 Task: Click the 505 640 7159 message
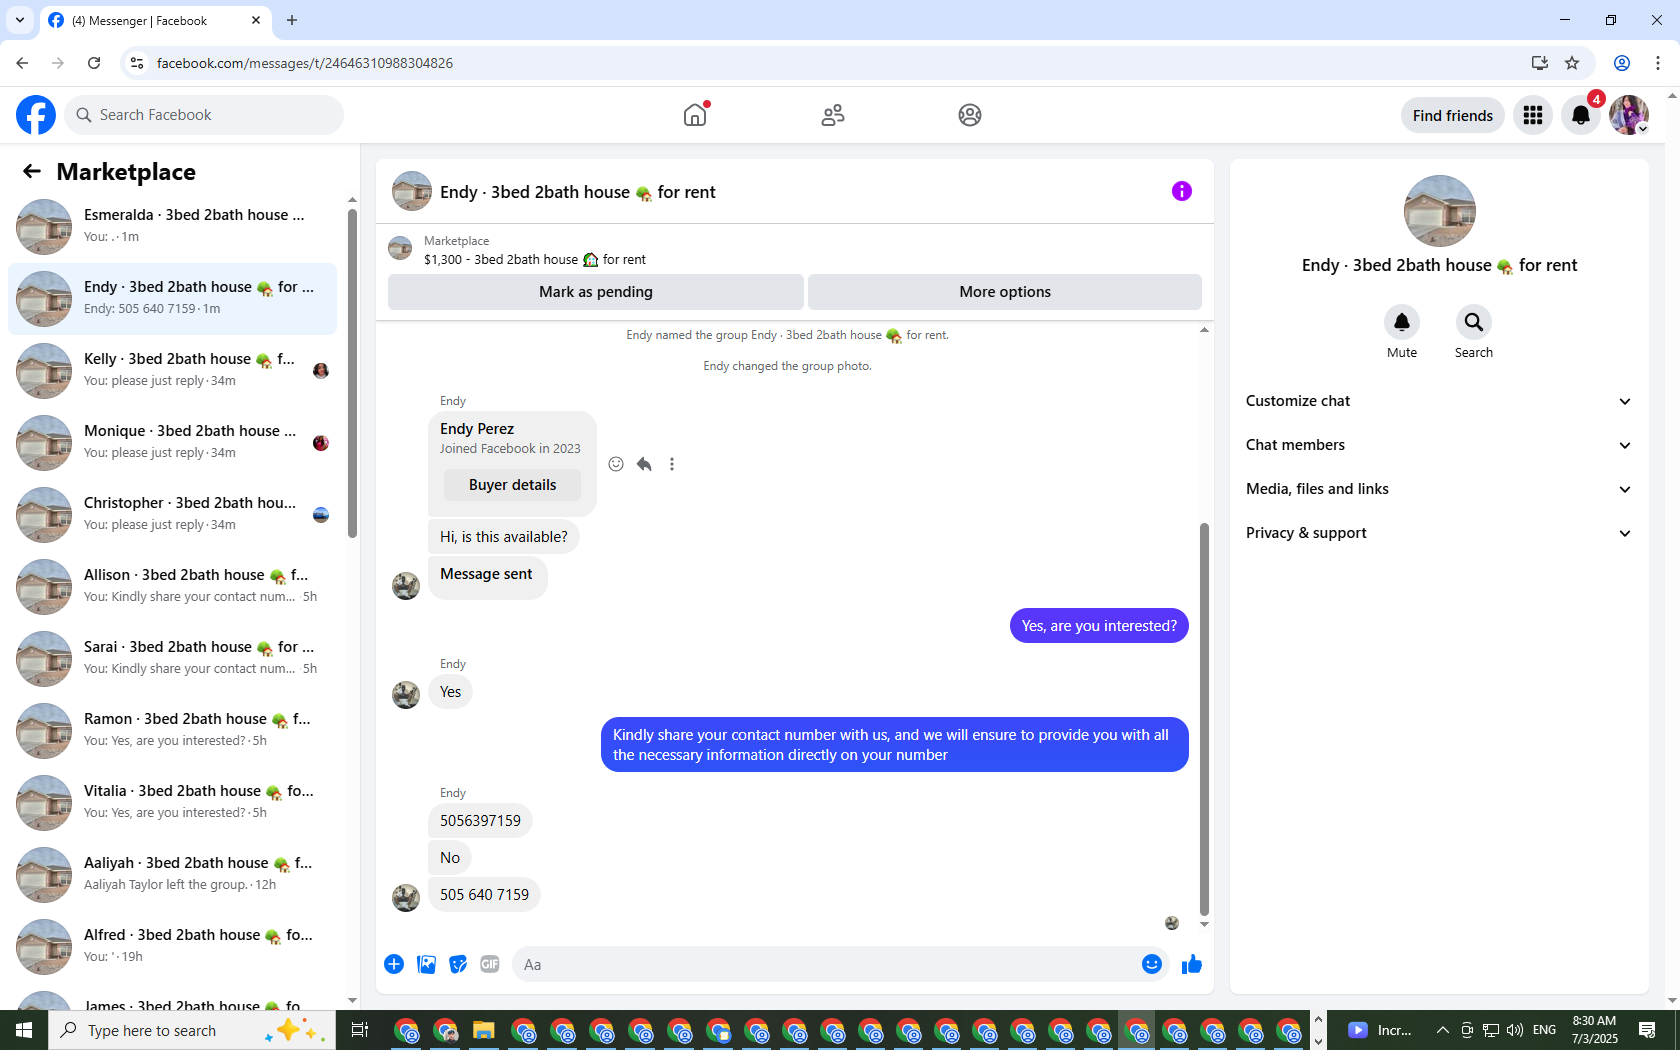click(x=484, y=895)
